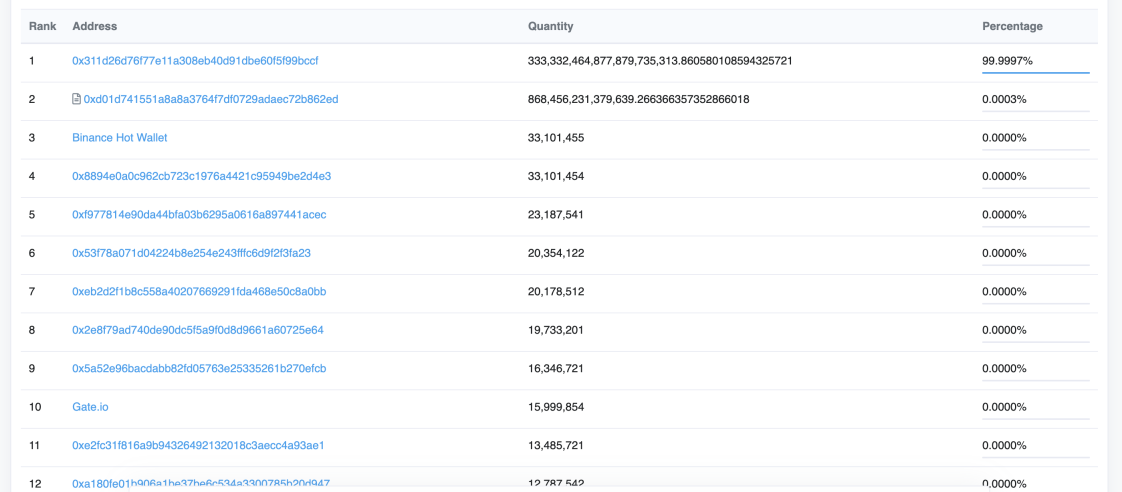Open address 0x8894e0a0c962cb723c1976a4421c95949be2d4e3
The height and width of the screenshot is (492, 1122).
point(202,176)
